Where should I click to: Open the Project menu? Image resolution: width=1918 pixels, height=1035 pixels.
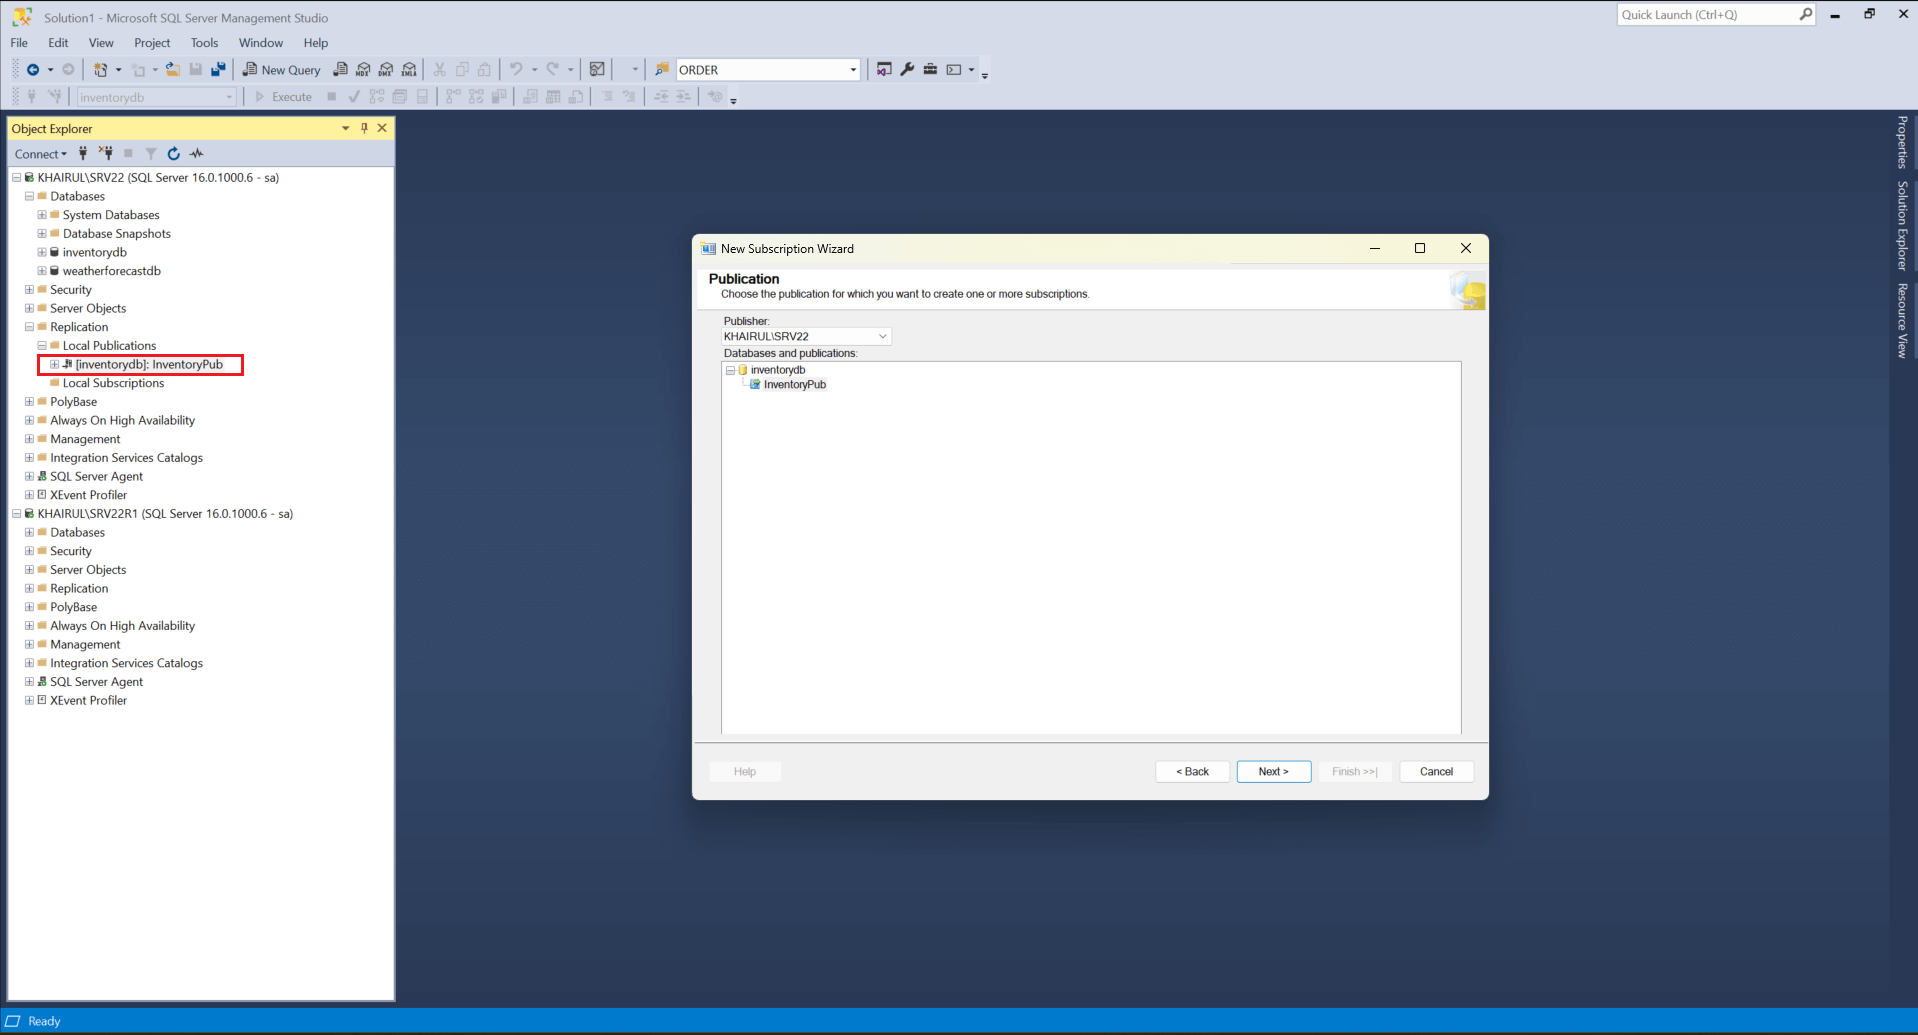coord(152,43)
